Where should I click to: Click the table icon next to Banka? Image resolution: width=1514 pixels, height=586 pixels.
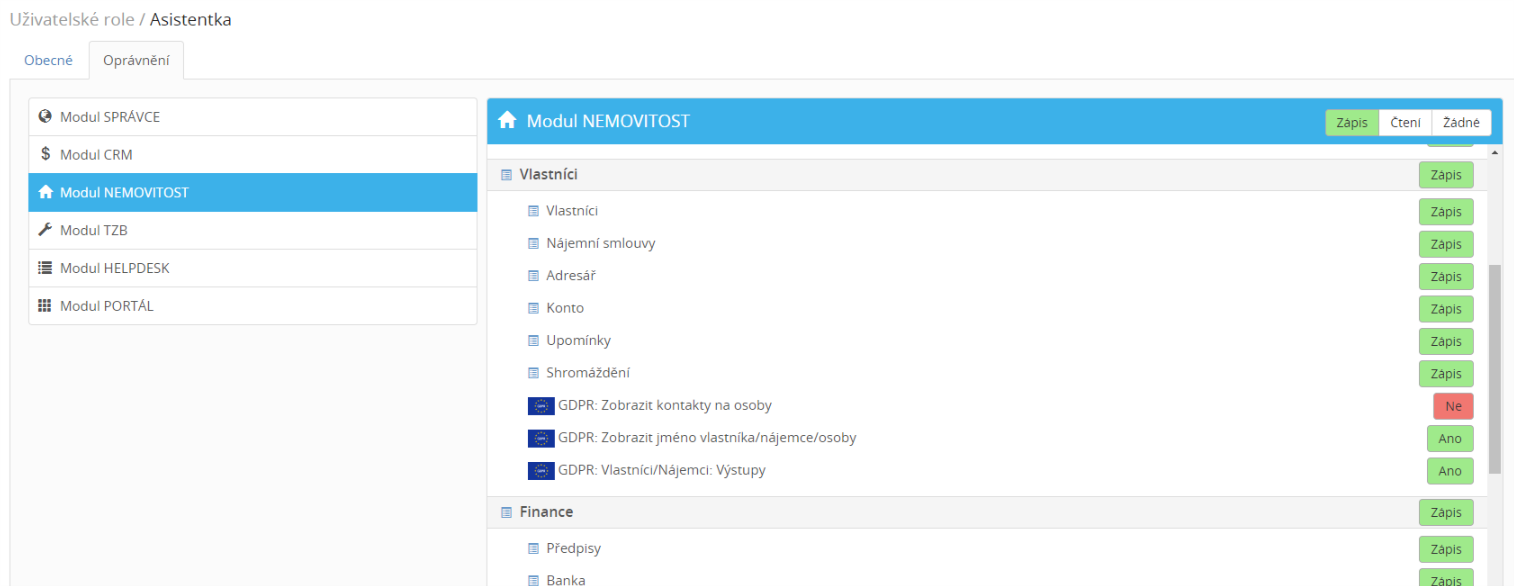coord(533,580)
